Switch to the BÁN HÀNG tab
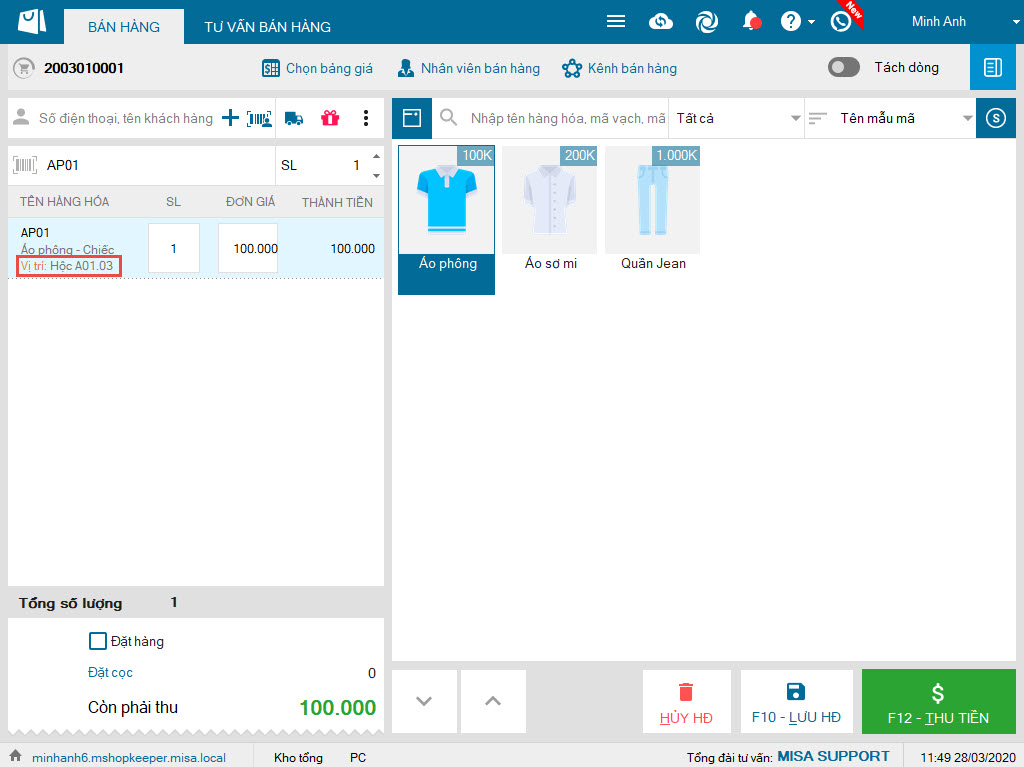 tap(124, 27)
